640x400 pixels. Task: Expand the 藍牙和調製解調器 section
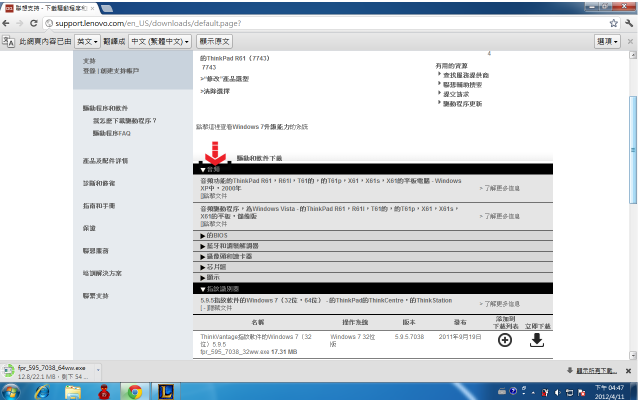(x=373, y=246)
